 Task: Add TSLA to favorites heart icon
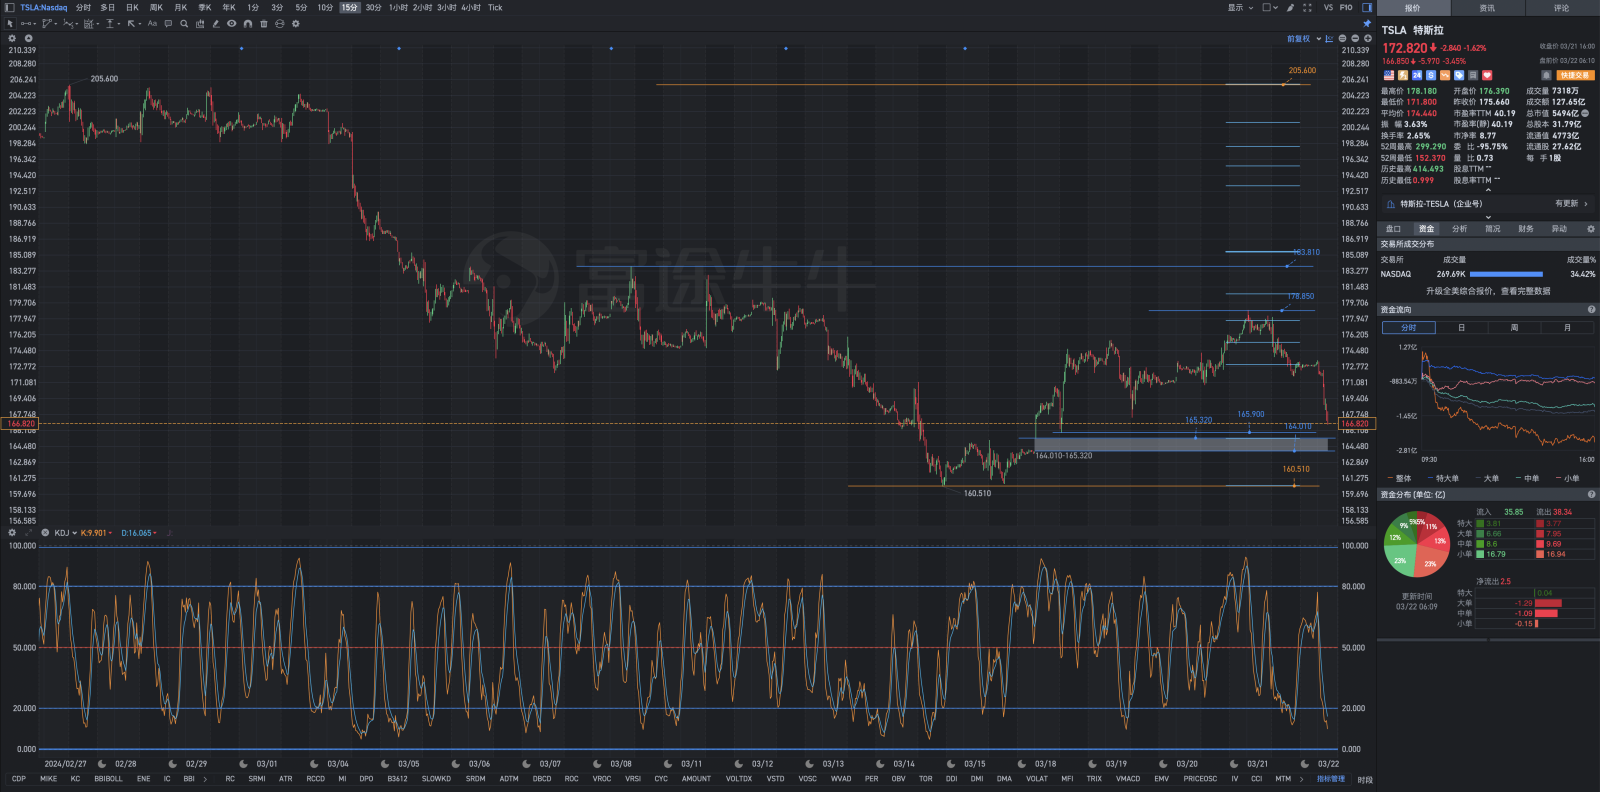pyautogui.click(x=1487, y=75)
